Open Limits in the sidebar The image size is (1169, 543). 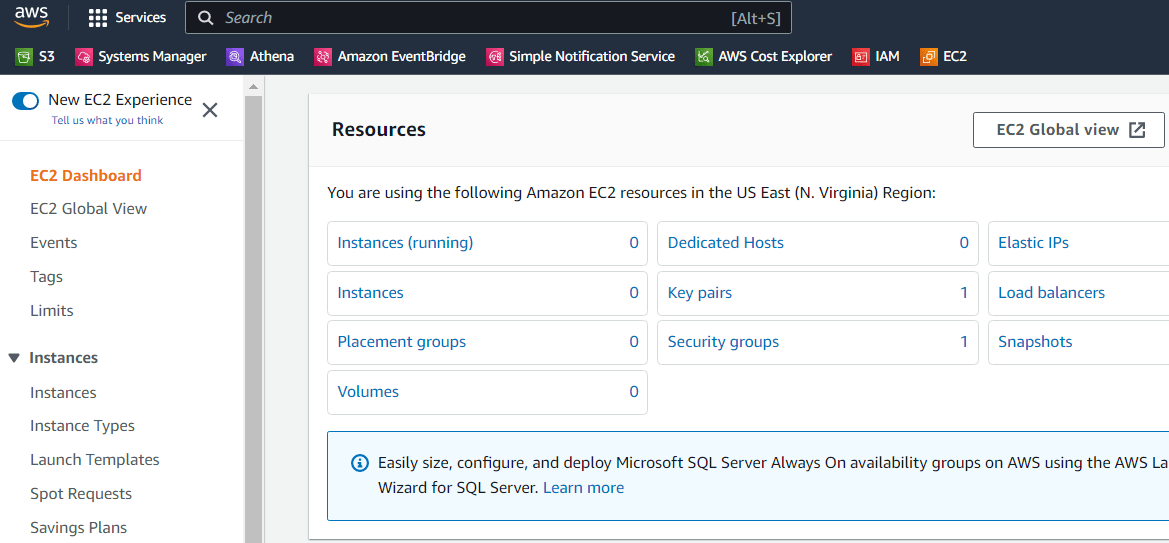click(51, 310)
